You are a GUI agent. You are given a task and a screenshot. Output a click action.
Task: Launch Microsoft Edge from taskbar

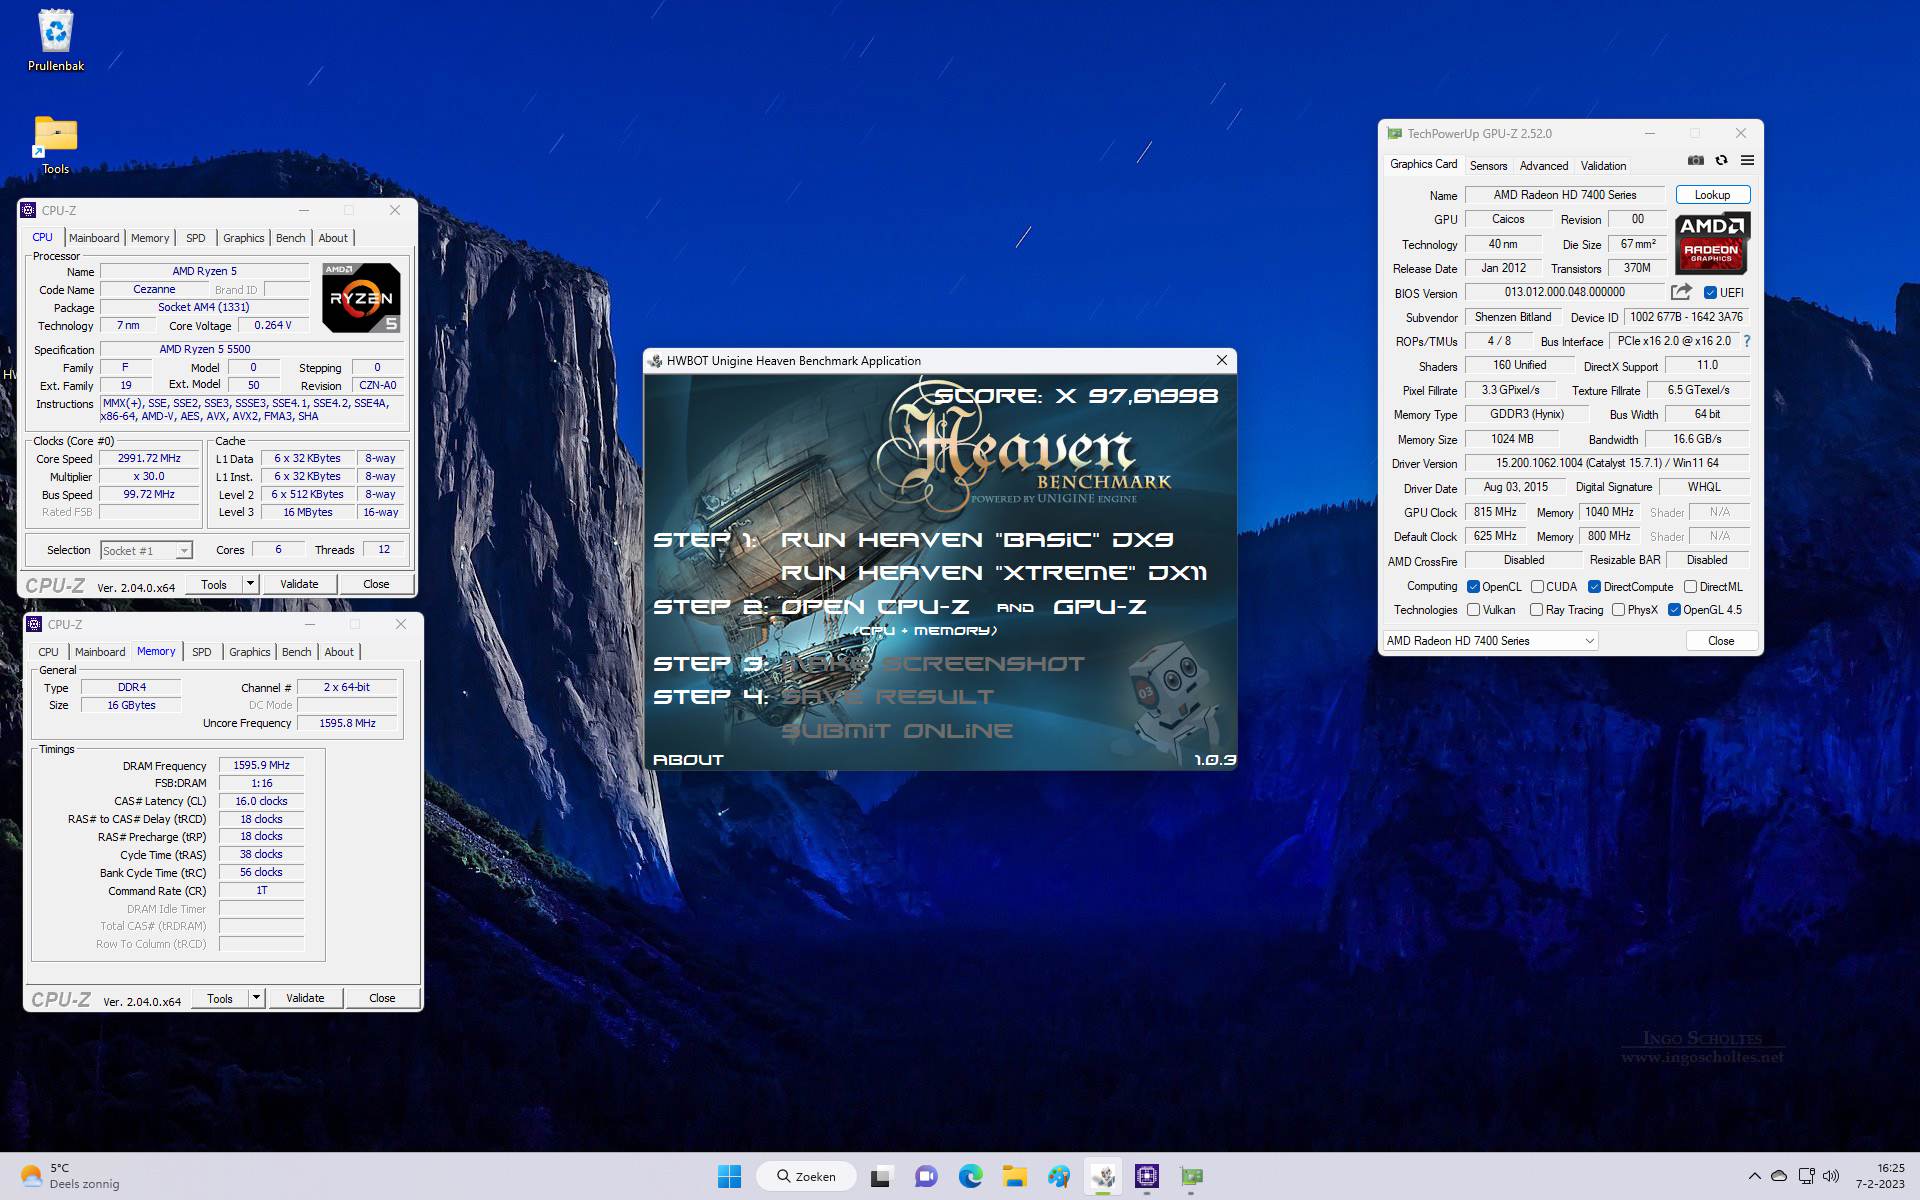[970, 1176]
